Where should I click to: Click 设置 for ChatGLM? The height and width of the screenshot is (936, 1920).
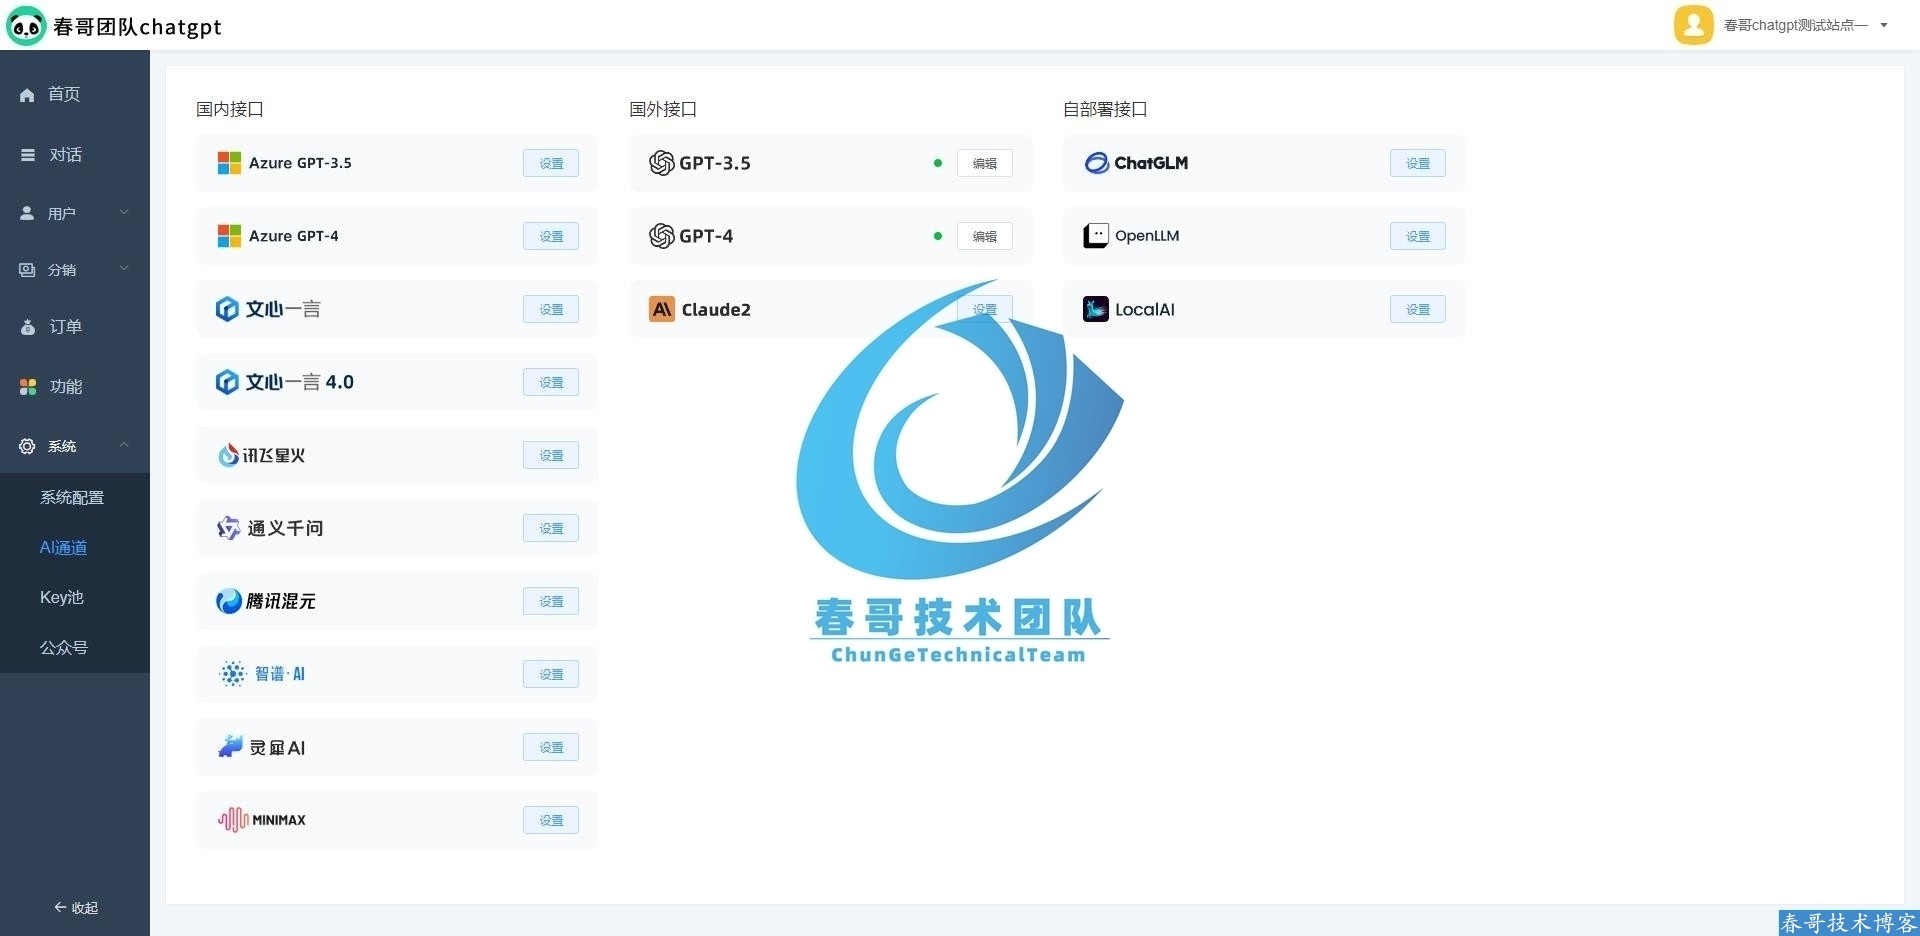click(x=1418, y=163)
